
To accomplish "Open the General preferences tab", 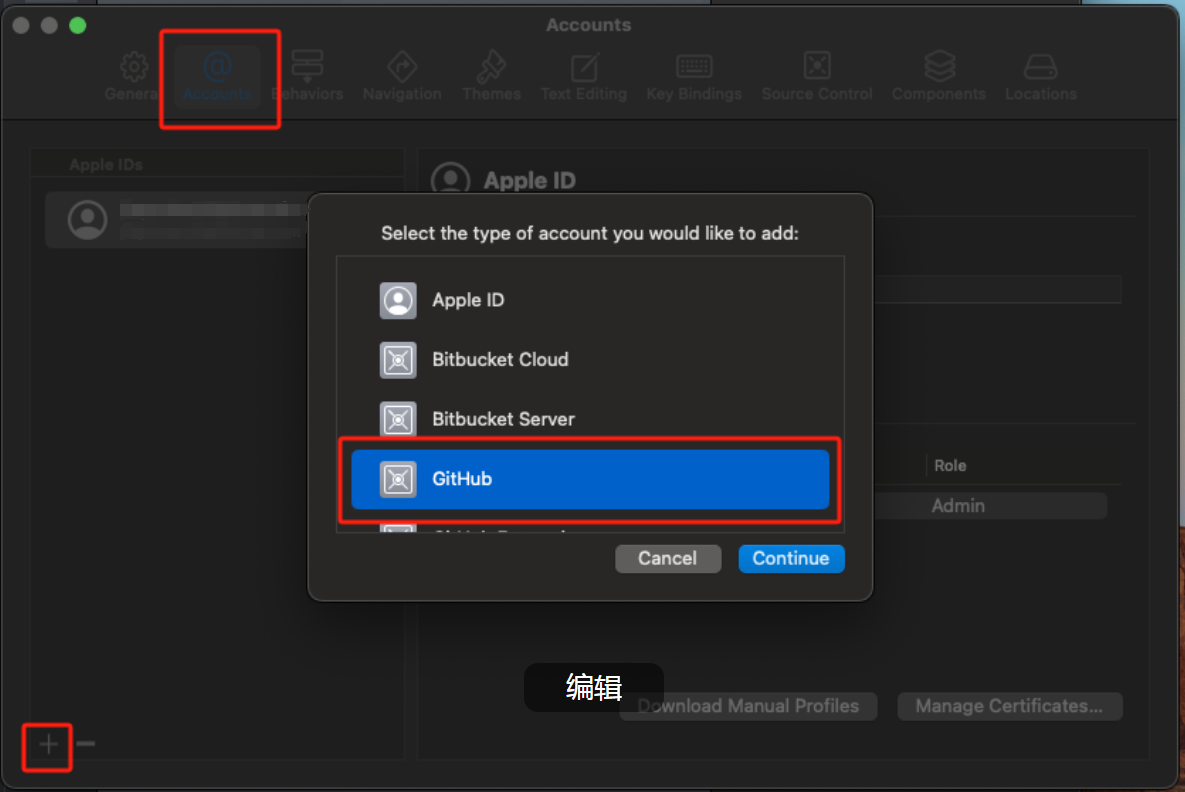I will point(133,76).
